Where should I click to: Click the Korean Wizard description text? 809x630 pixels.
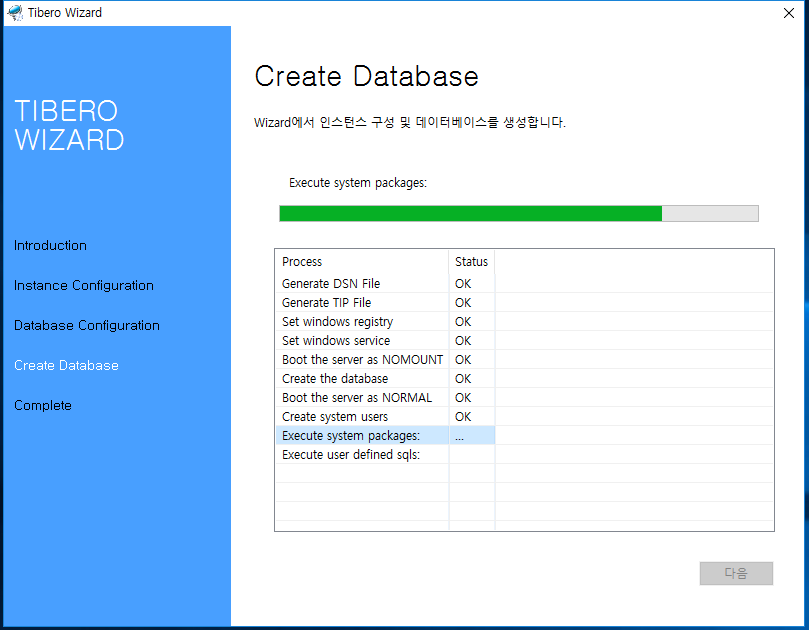(x=410, y=122)
